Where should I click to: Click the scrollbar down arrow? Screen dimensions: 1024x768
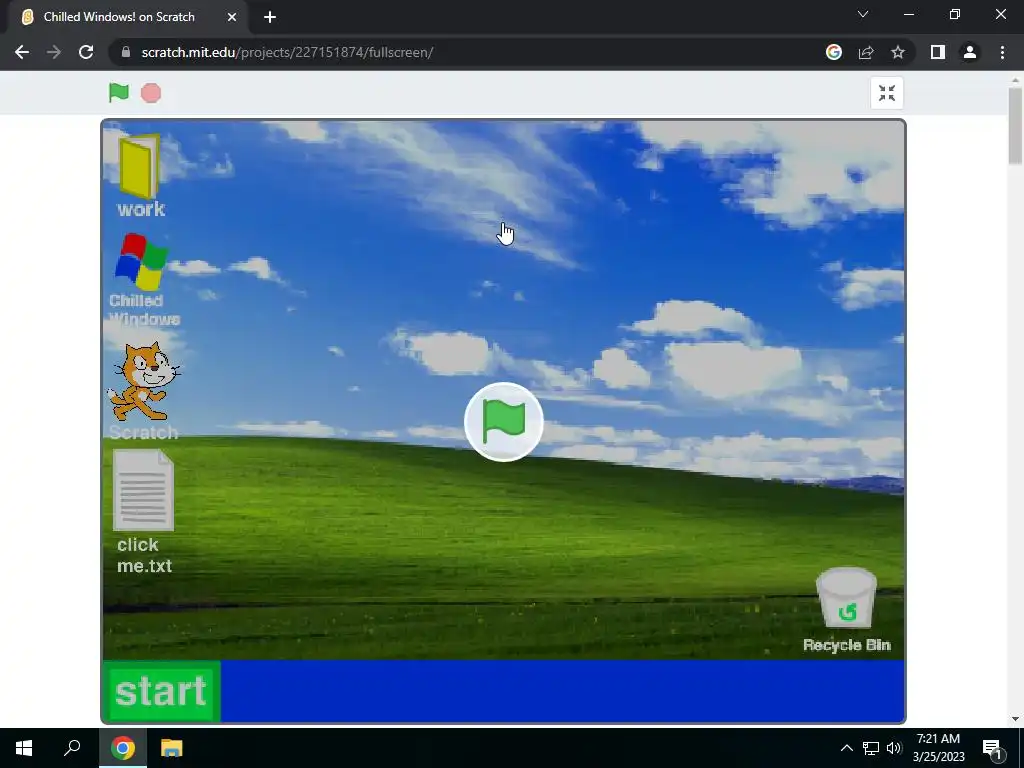pos(1015,719)
